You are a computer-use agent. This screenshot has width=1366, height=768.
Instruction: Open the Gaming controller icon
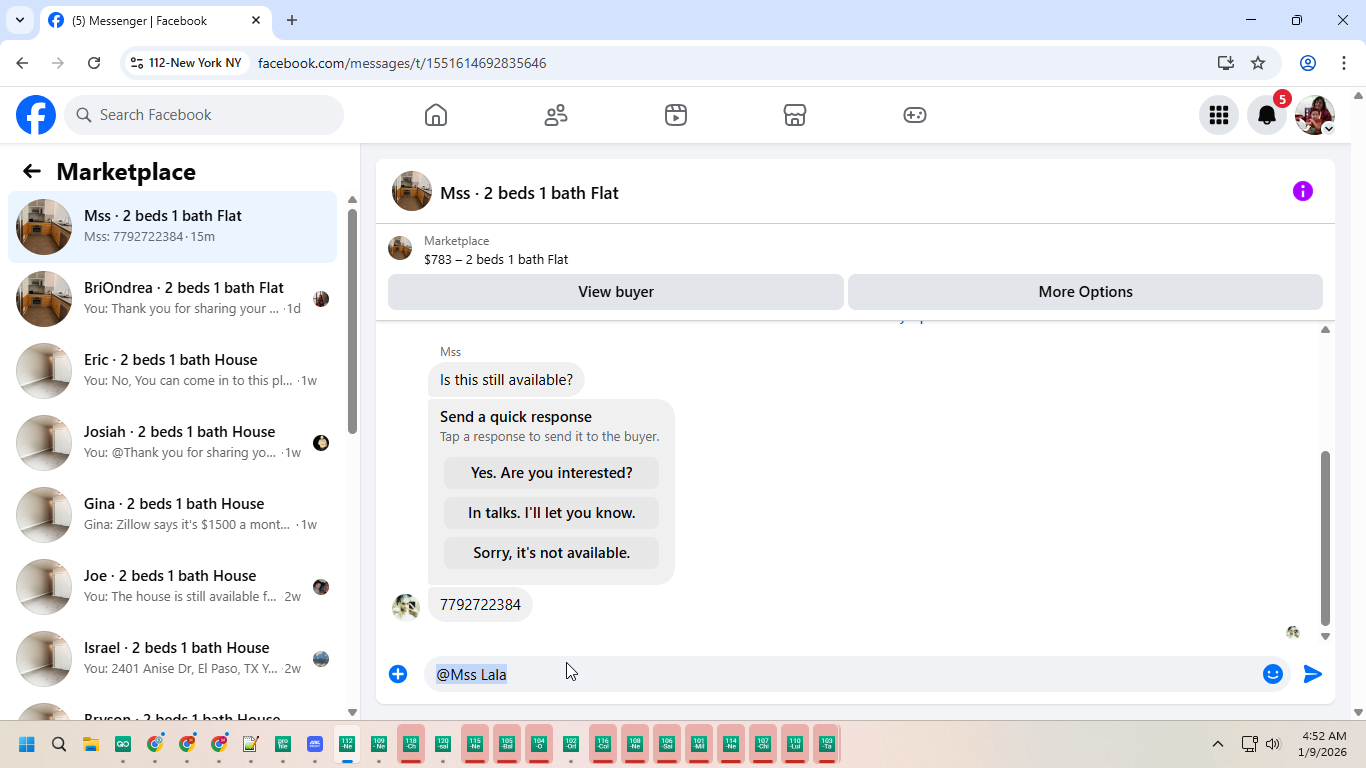(915, 115)
